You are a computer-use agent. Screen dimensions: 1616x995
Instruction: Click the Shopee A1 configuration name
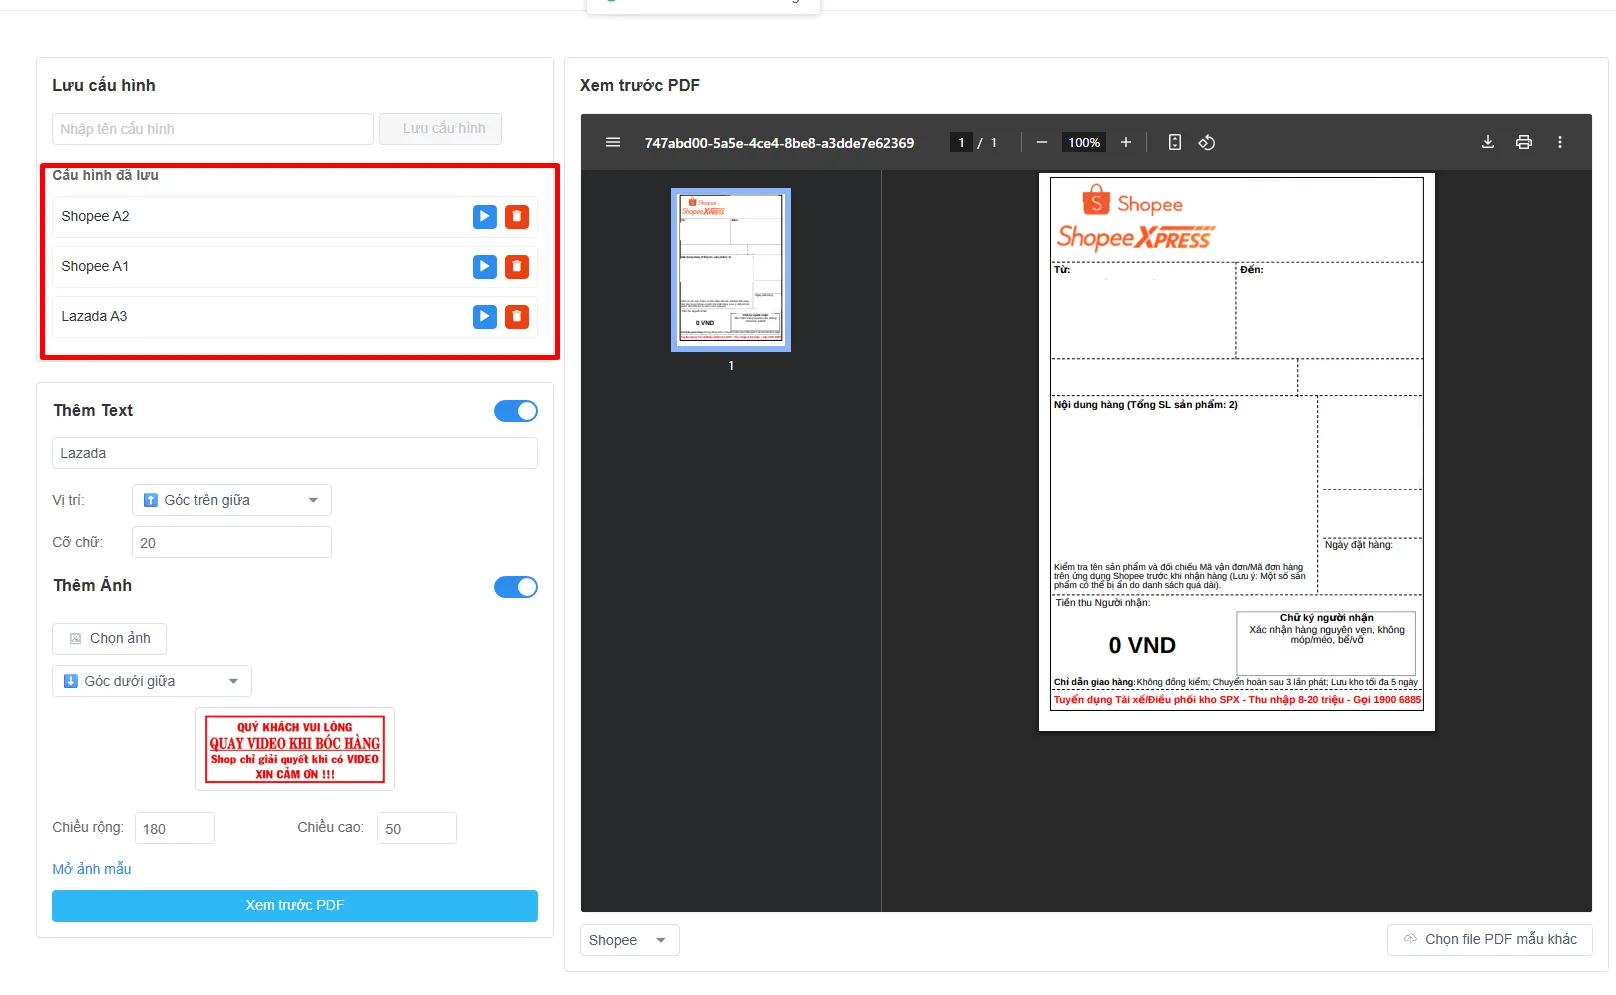click(x=95, y=267)
